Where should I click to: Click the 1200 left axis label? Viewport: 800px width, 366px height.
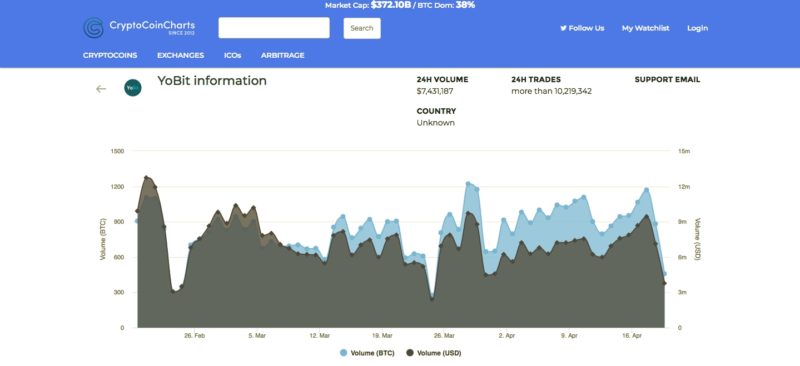(117, 187)
